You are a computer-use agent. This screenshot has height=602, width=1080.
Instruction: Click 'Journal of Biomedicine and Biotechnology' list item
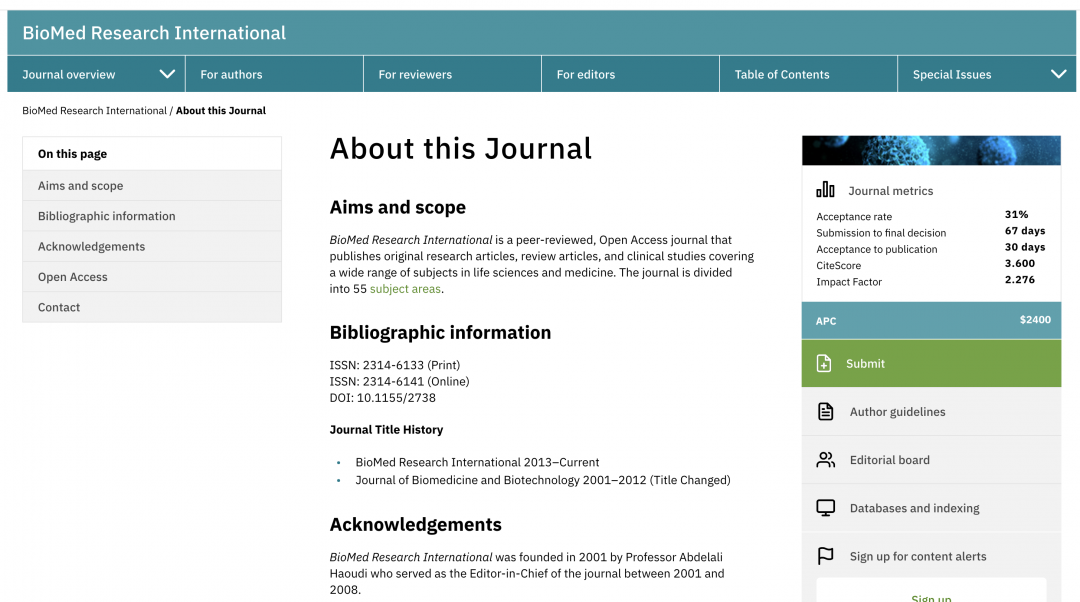pyautogui.click(x=543, y=480)
